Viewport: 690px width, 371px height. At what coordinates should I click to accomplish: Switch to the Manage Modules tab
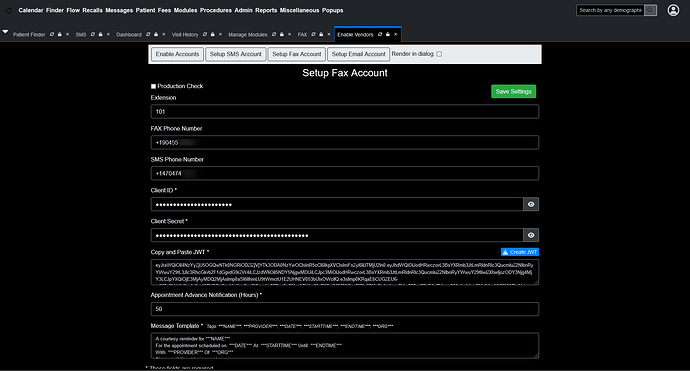tap(248, 34)
